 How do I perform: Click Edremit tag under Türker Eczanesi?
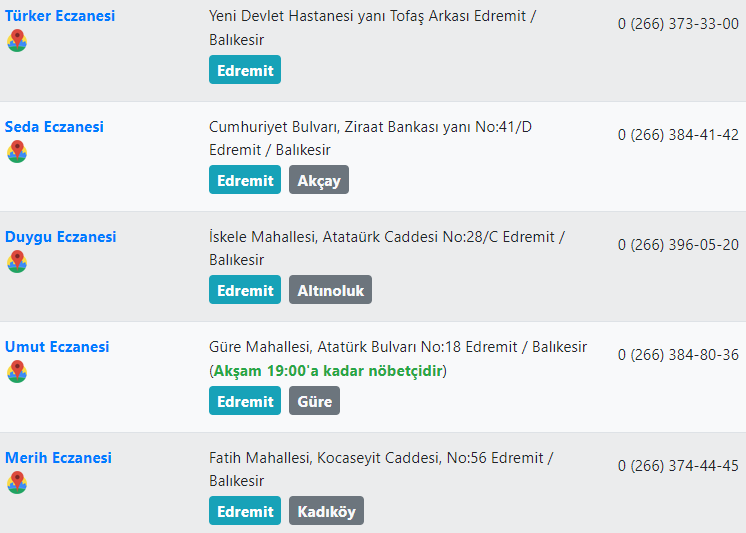pyautogui.click(x=245, y=69)
